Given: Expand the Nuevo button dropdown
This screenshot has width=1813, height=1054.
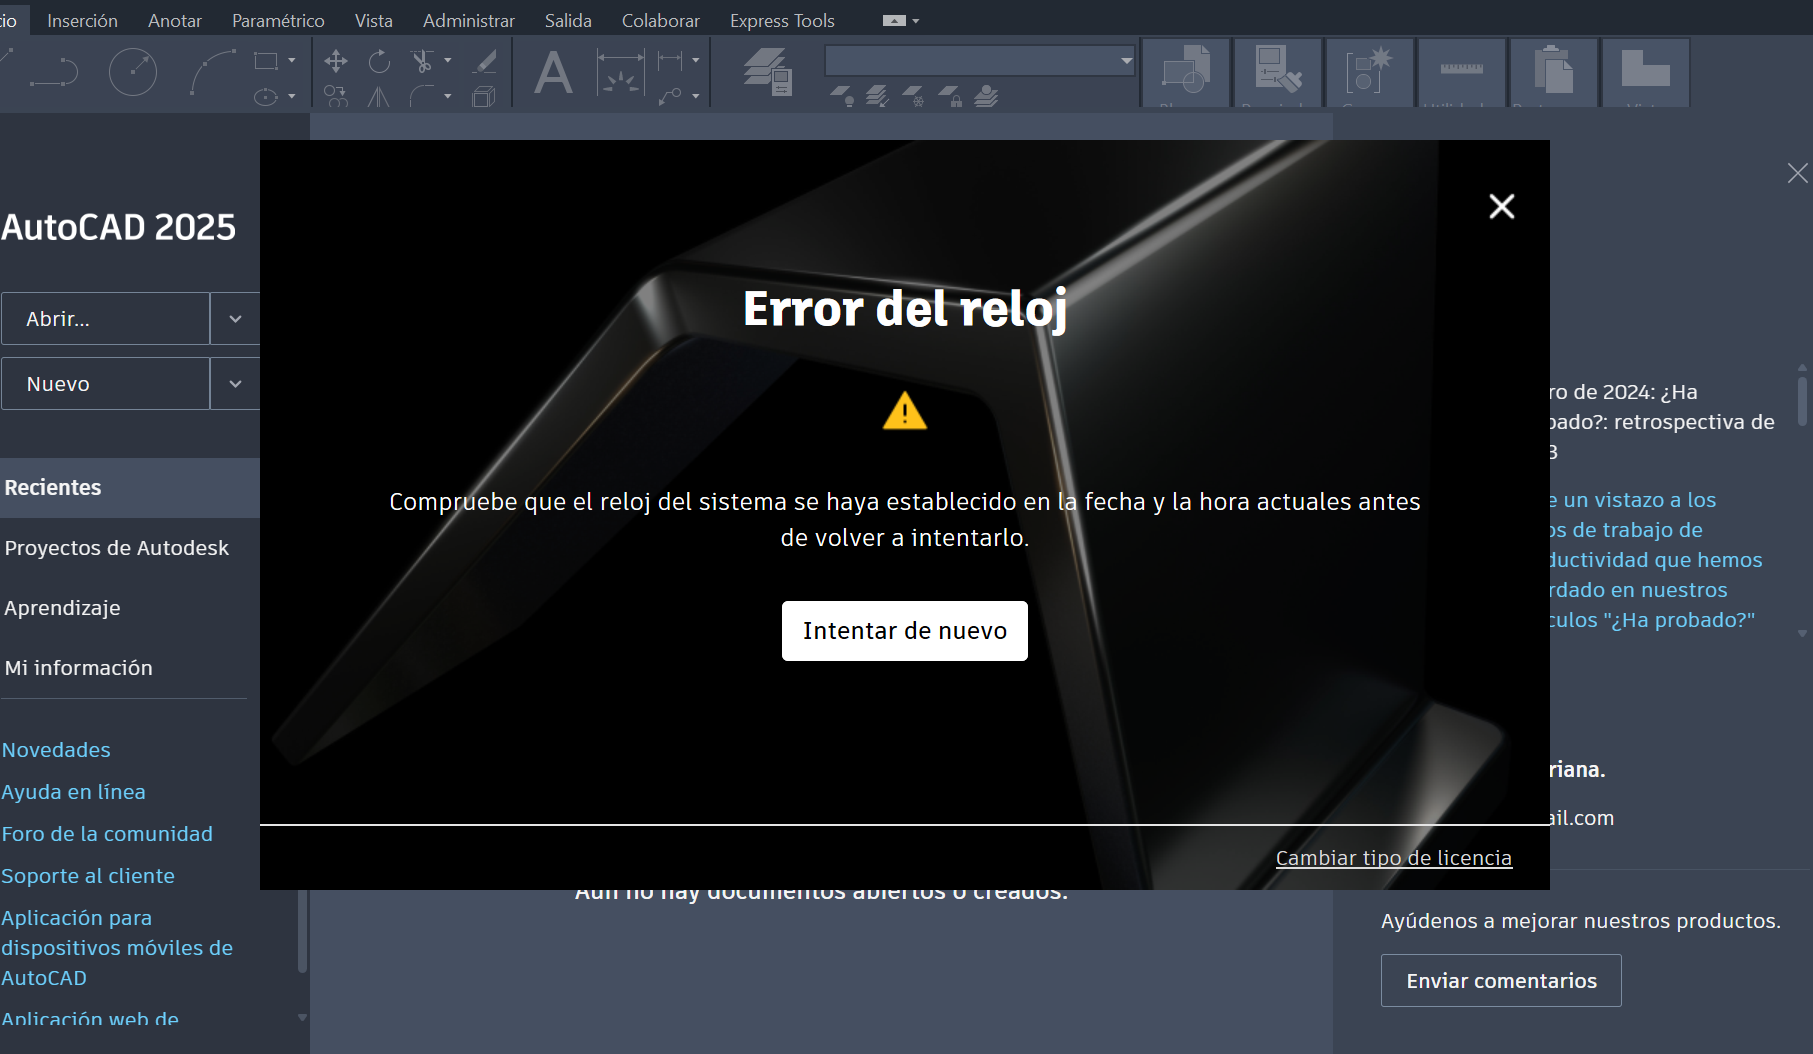Looking at the screenshot, I should click(234, 383).
